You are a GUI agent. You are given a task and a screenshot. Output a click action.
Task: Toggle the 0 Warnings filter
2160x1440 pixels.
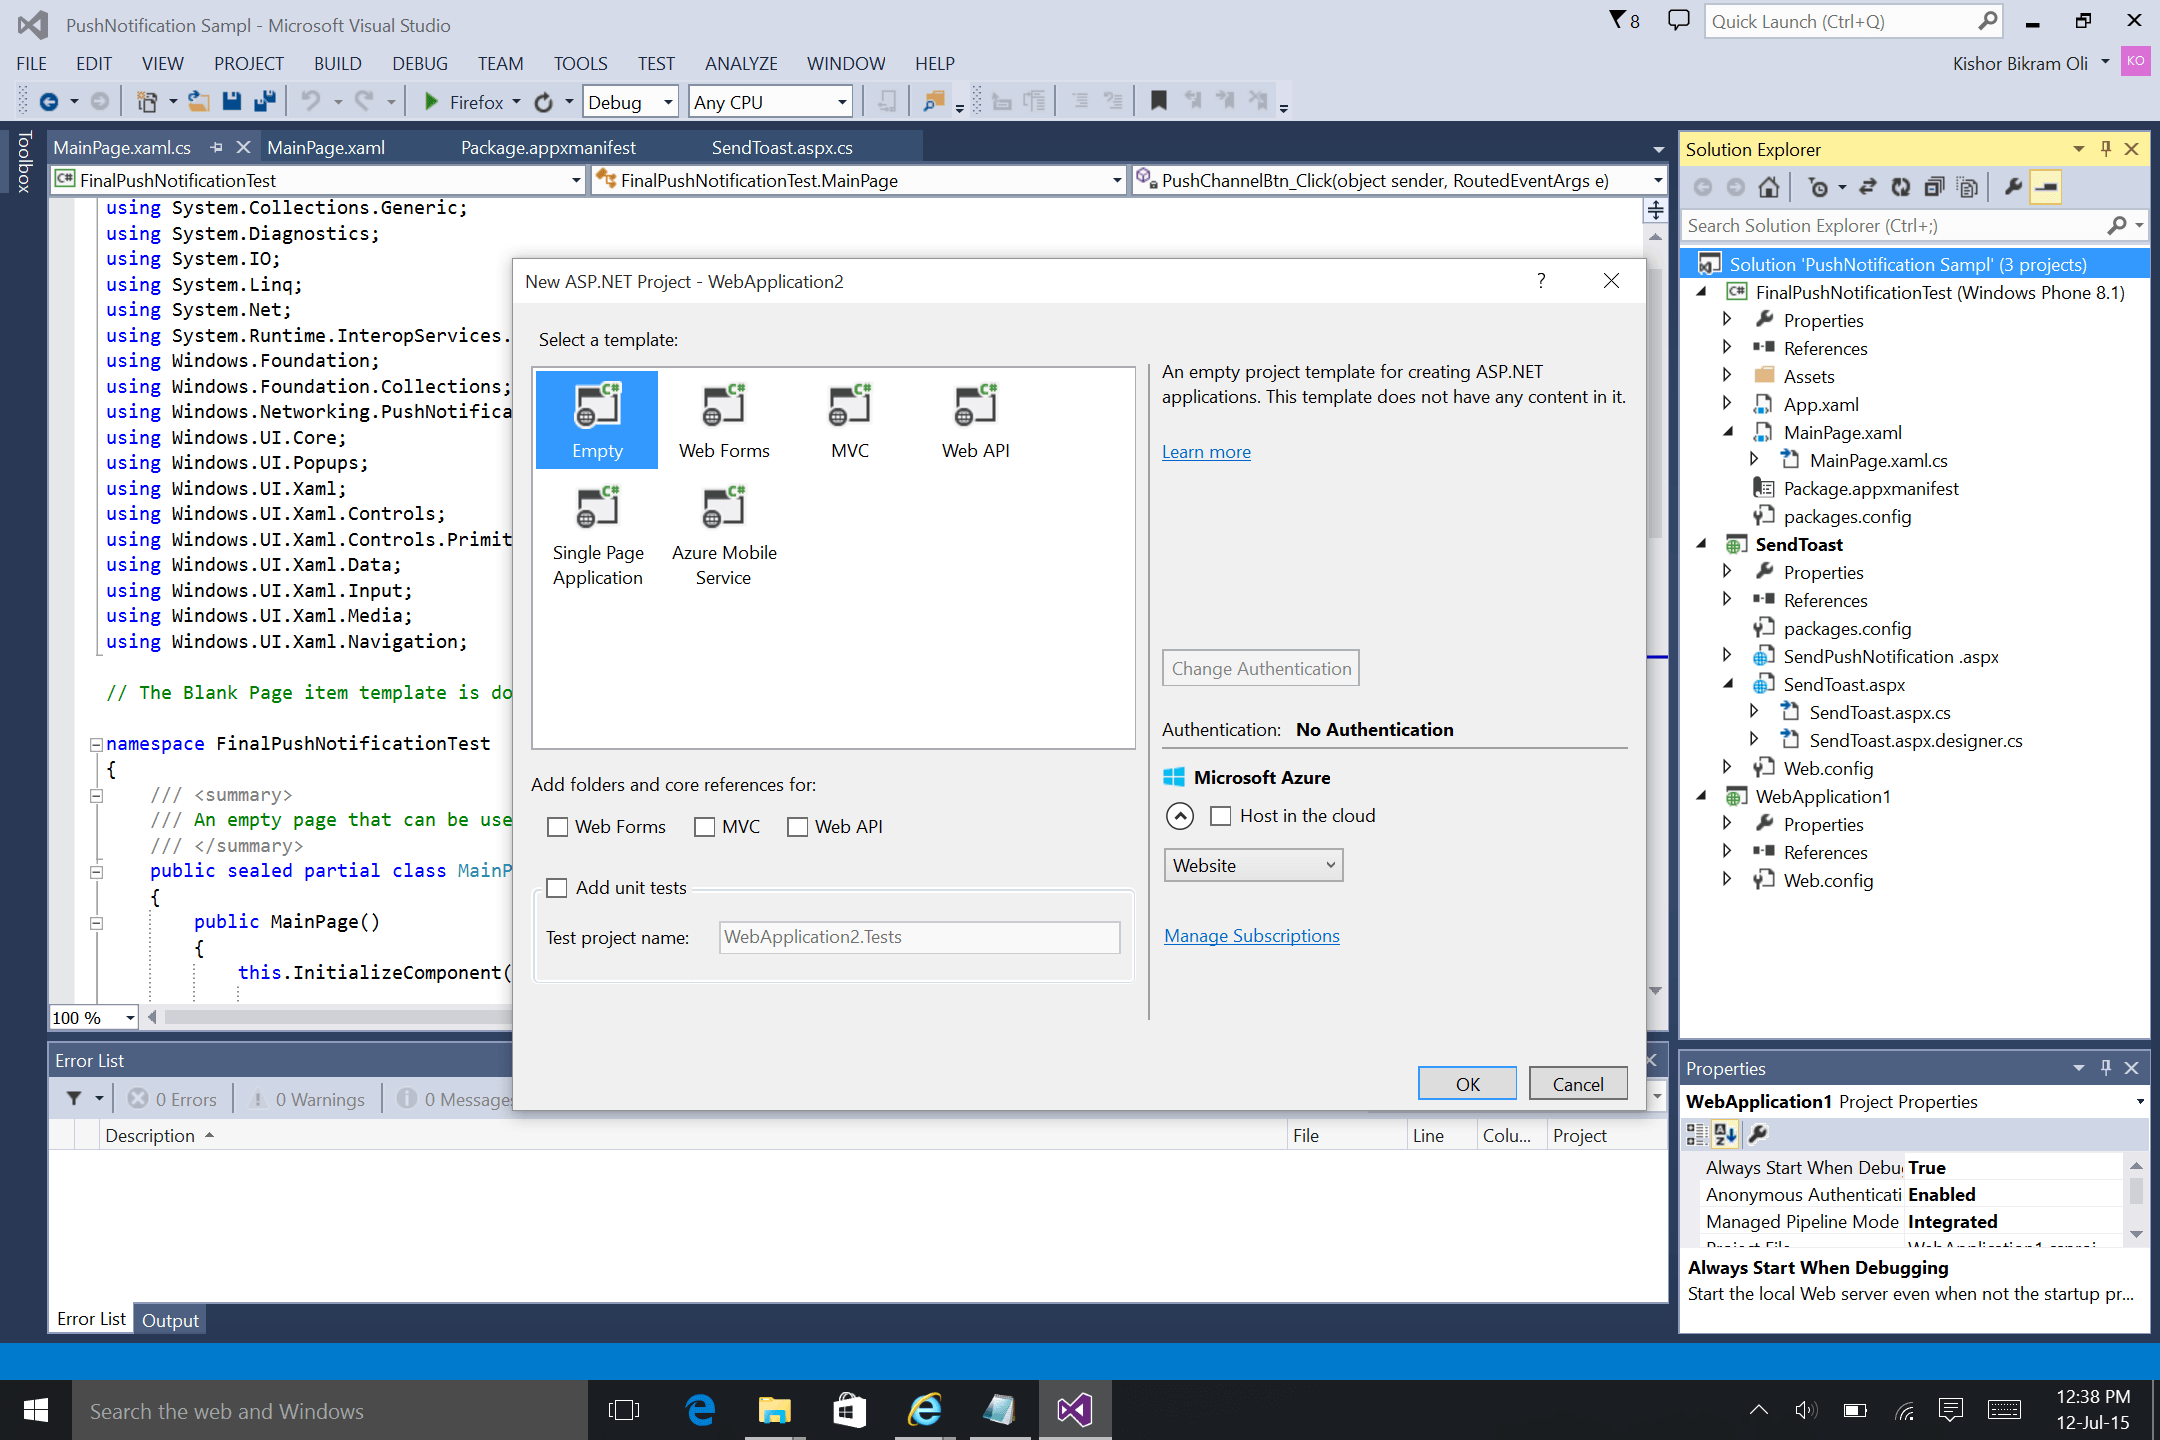click(x=308, y=1099)
